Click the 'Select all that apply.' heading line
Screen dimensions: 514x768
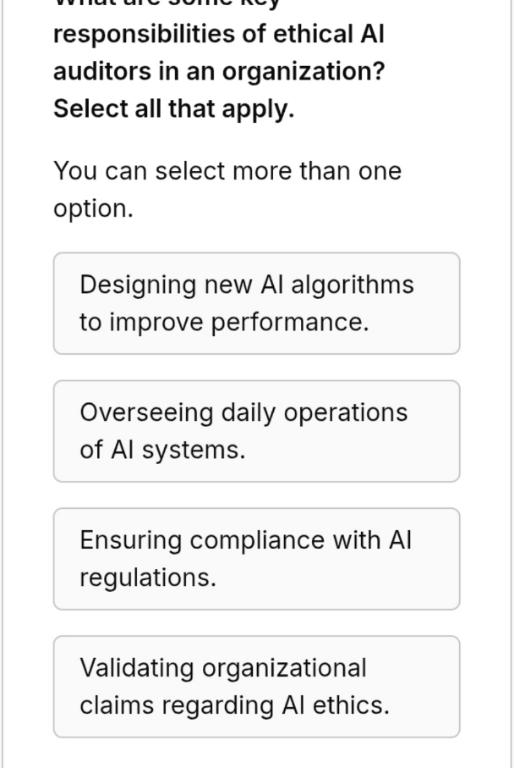click(x=173, y=109)
